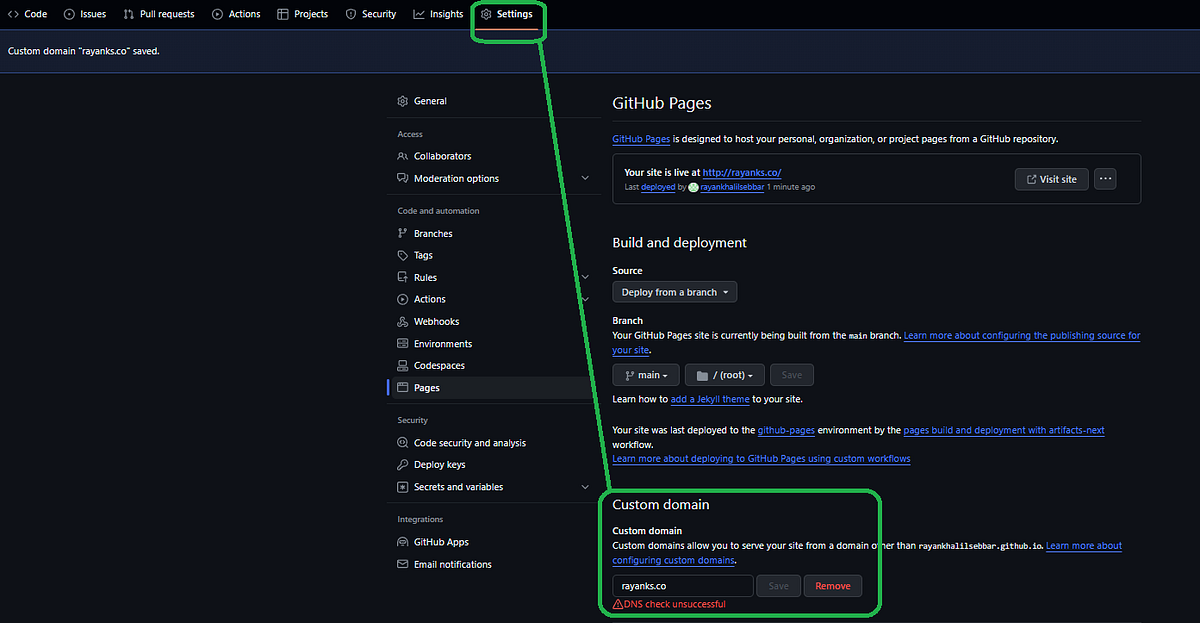Viewport: 1200px width, 623px height.
Task: Open the main branch selector dropdown
Action: click(645, 374)
